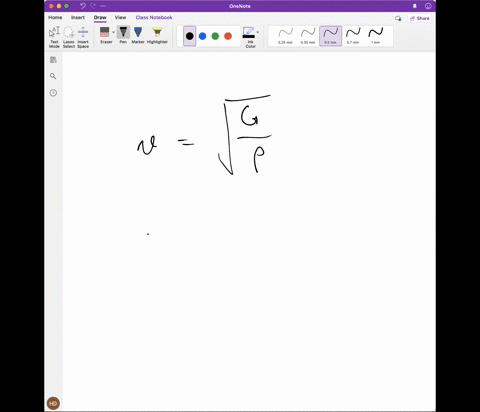Click the Redo arrow in title bar
480x412 pixels.
[x=93, y=6]
